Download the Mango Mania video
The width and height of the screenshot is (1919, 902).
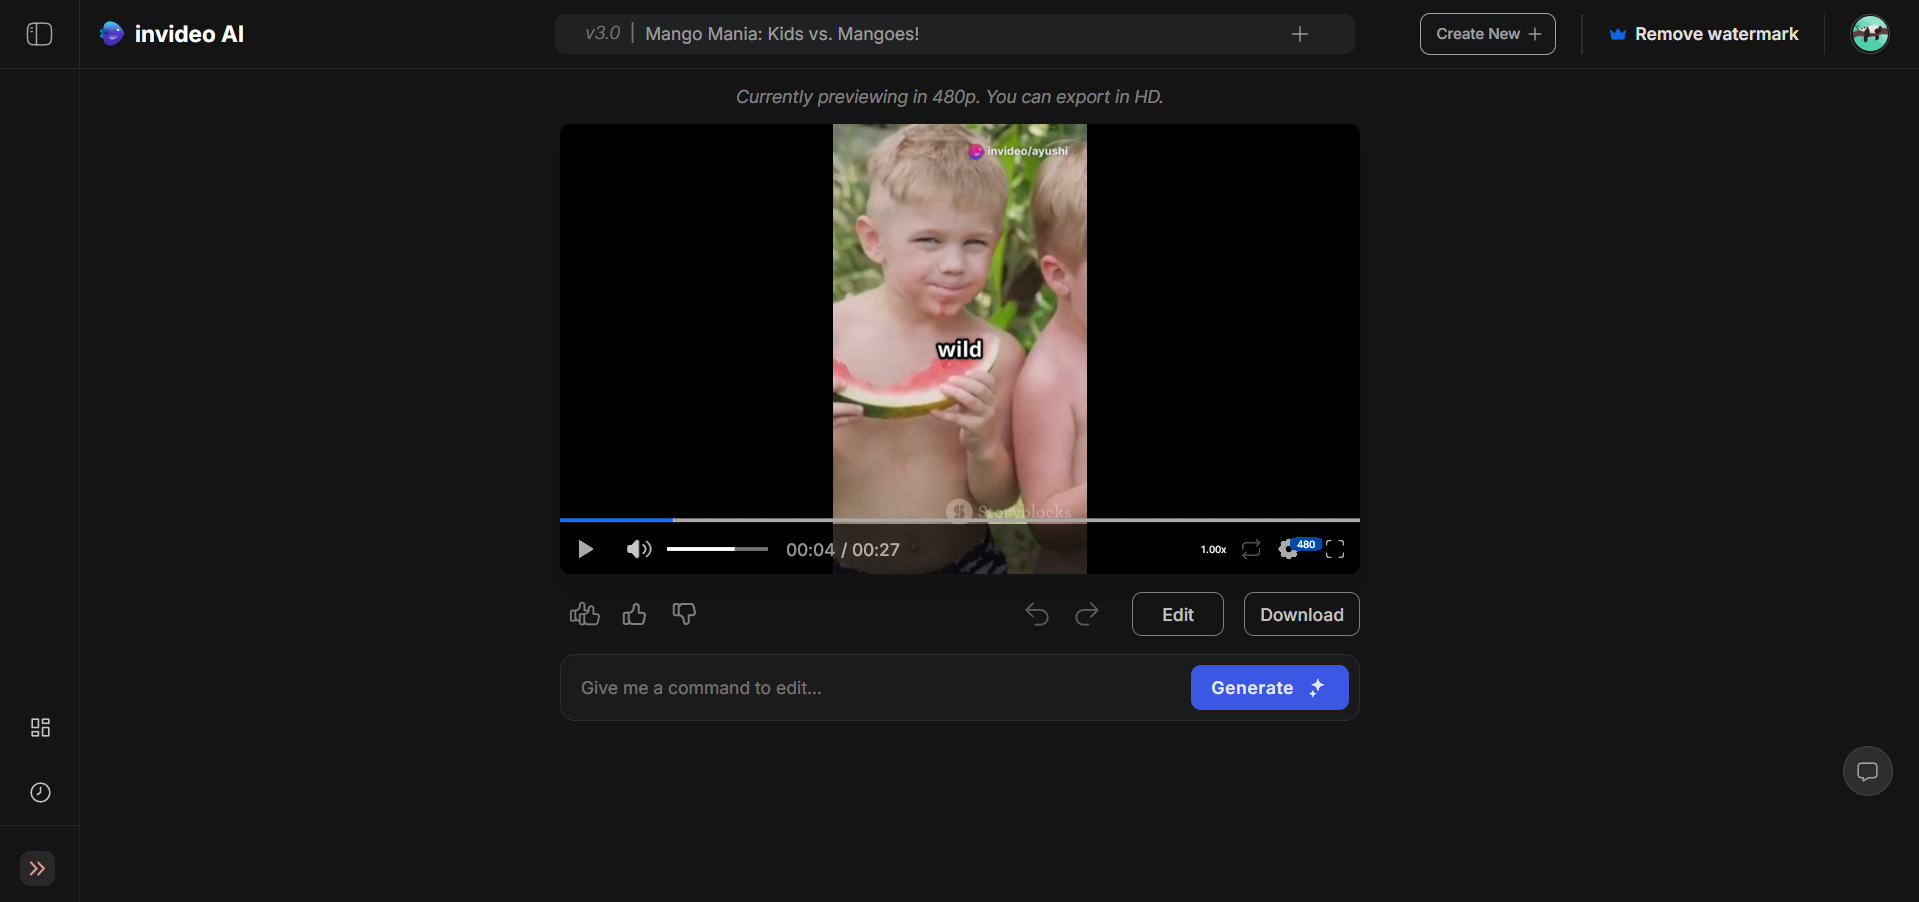(1300, 614)
